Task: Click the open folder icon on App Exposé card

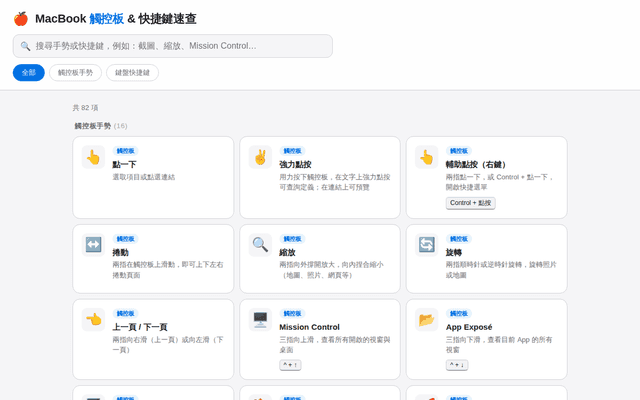Action: (427, 320)
